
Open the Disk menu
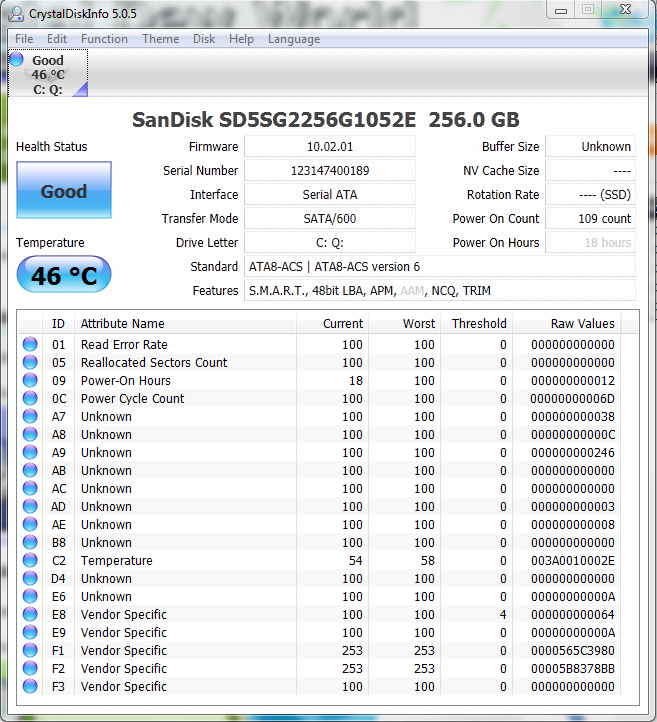204,39
